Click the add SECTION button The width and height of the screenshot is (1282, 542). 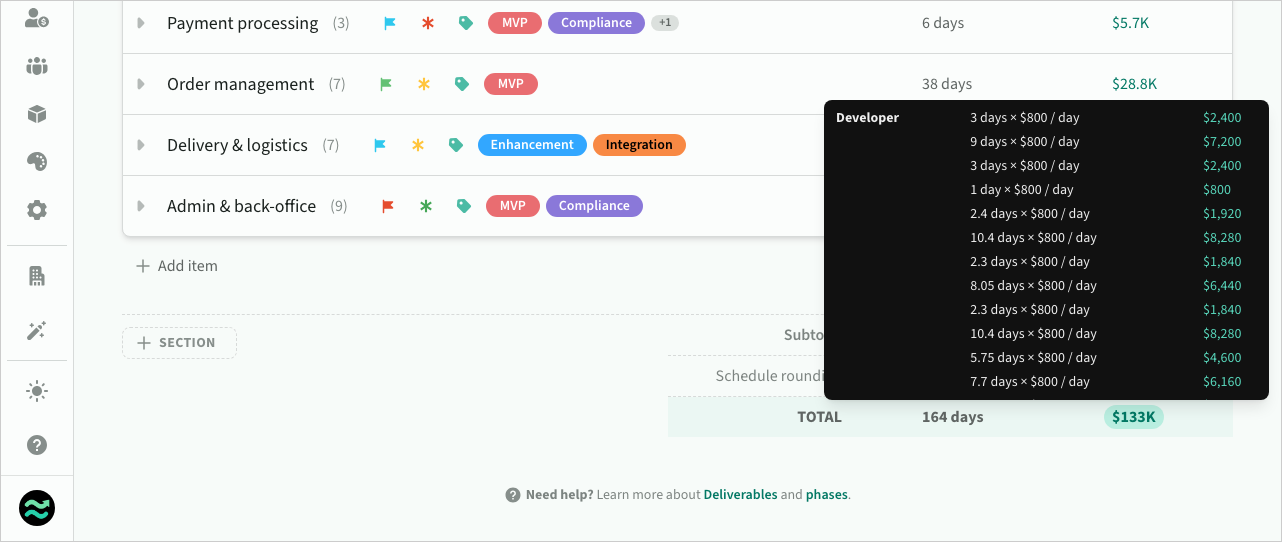click(179, 343)
